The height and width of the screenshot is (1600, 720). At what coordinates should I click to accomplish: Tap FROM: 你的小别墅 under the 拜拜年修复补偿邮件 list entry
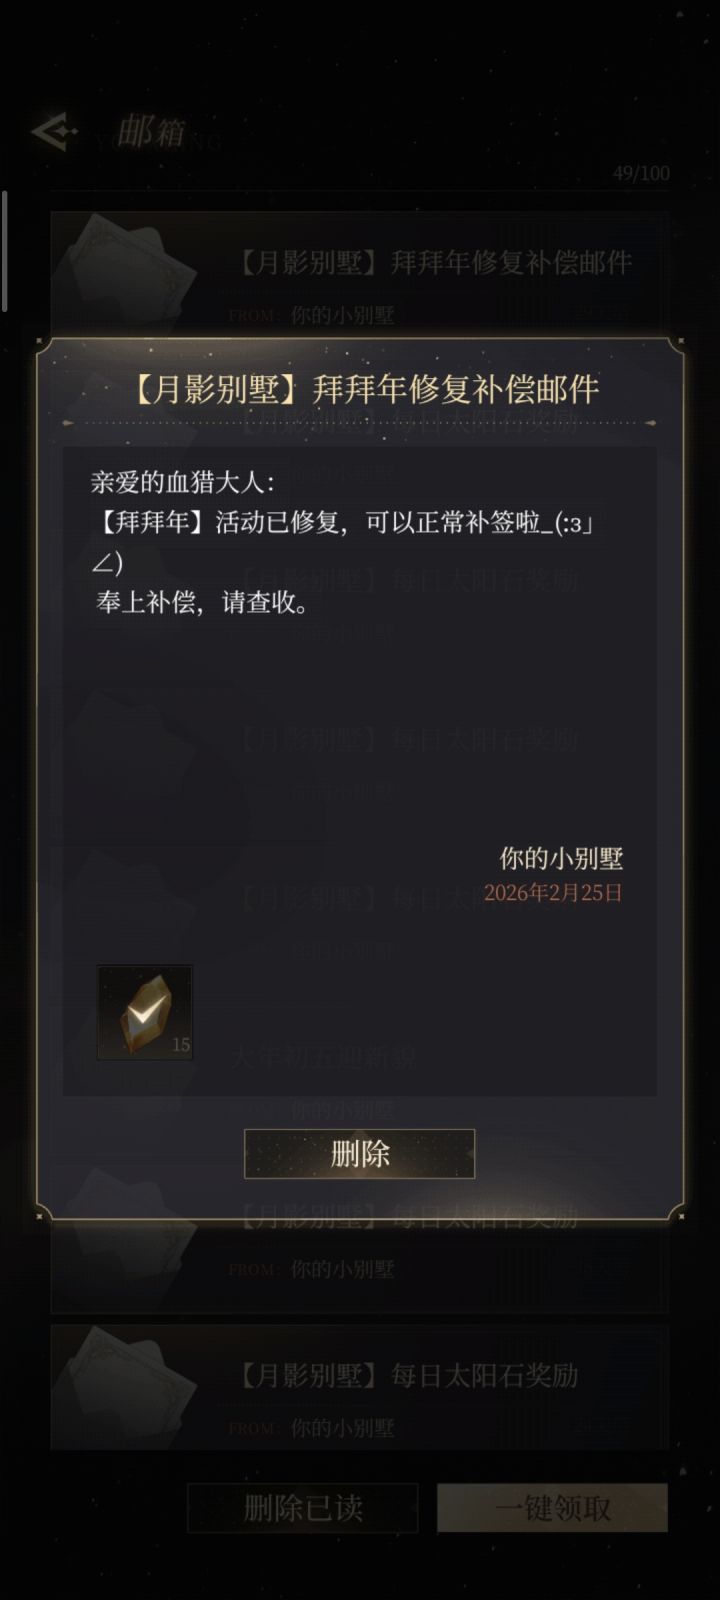311,315
